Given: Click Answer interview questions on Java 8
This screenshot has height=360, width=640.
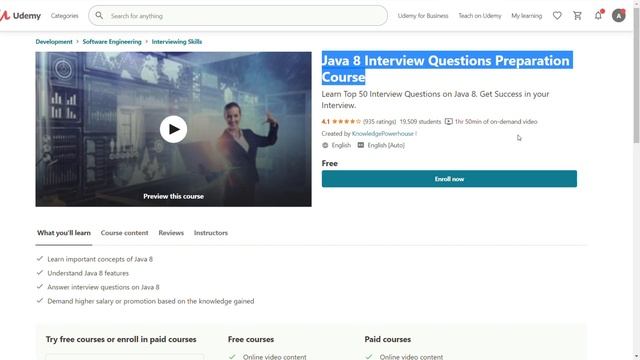Looking at the screenshot, I should 103,287.
